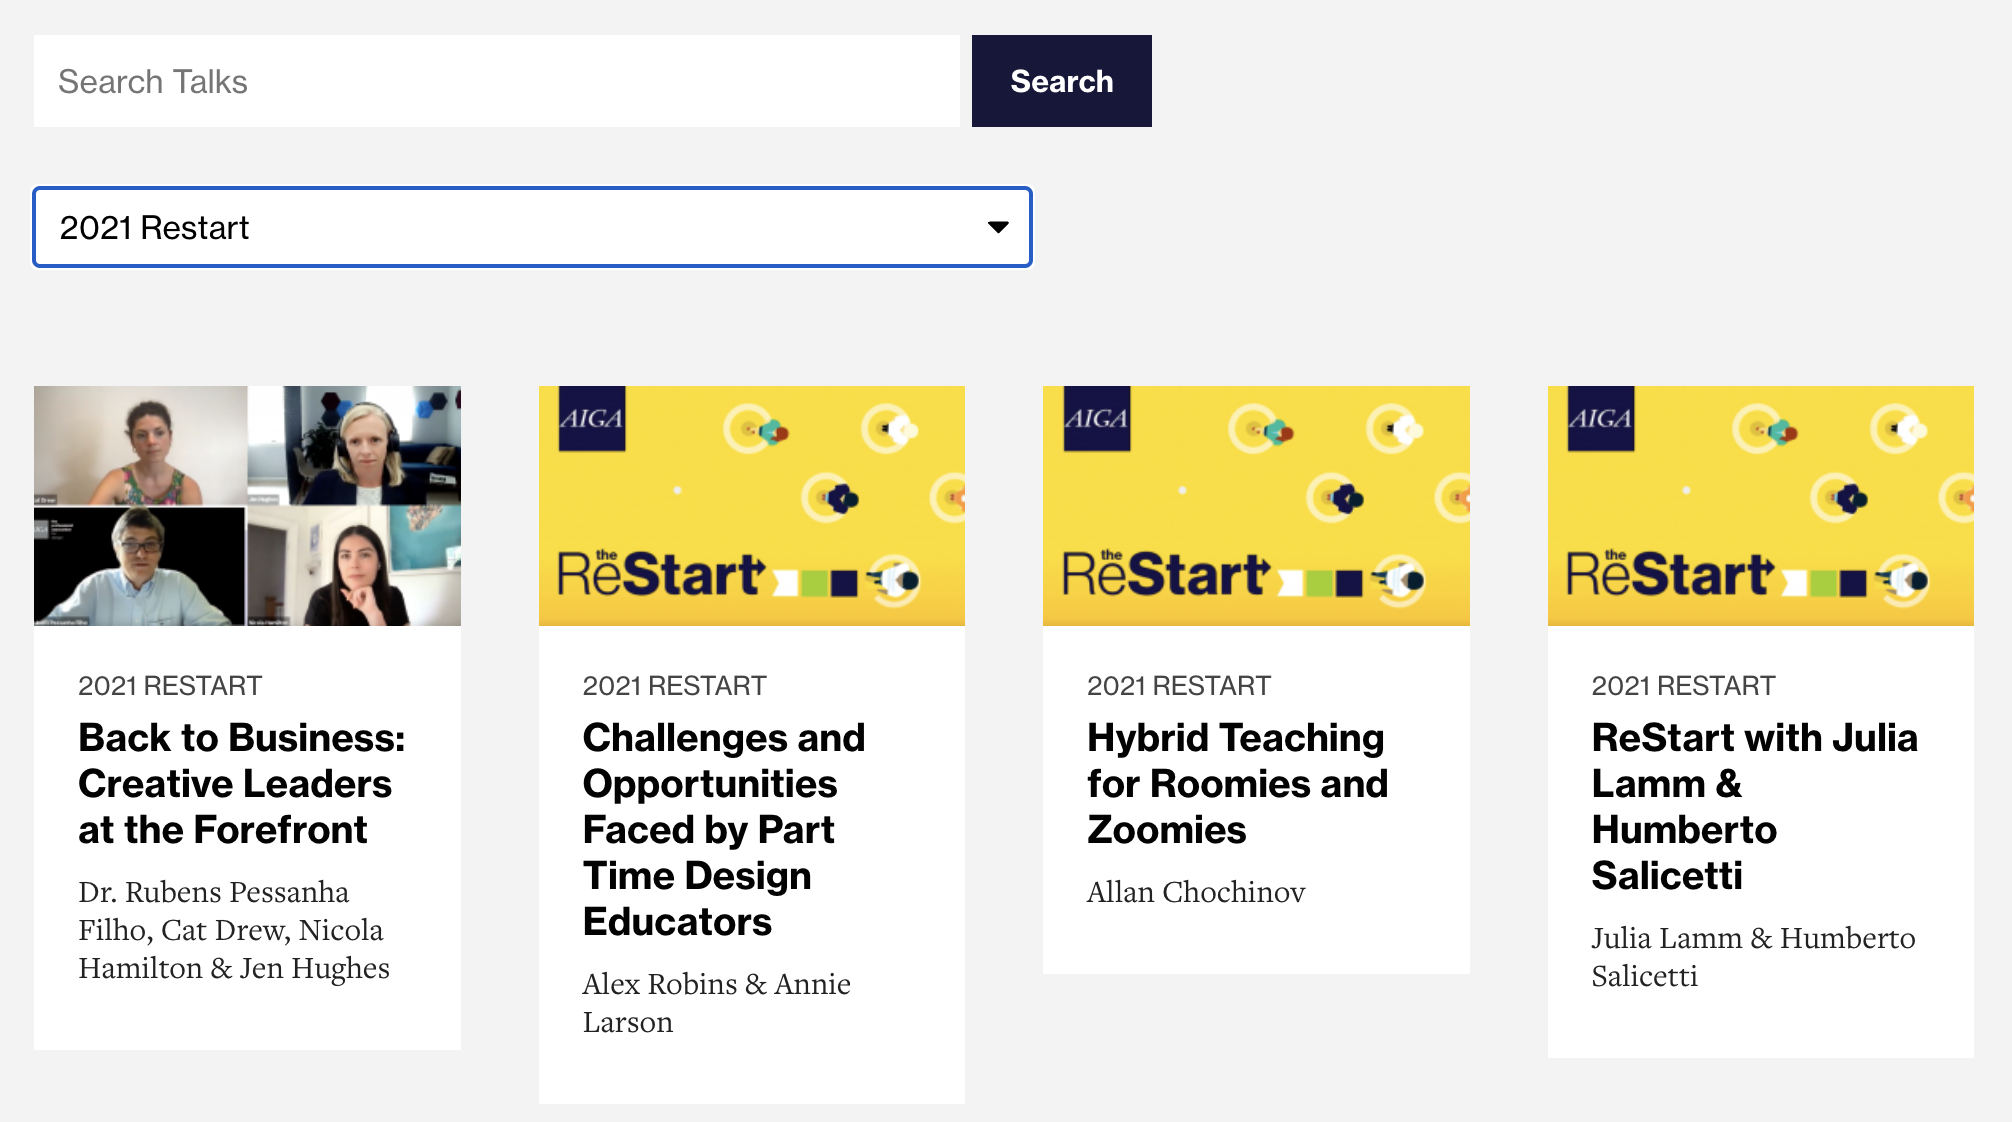The width and height of the screenshot is (2012, 1122).
Task: Open Hybrid Teaching for Roomies and Zoomies title
Action: click(1237, 784)
